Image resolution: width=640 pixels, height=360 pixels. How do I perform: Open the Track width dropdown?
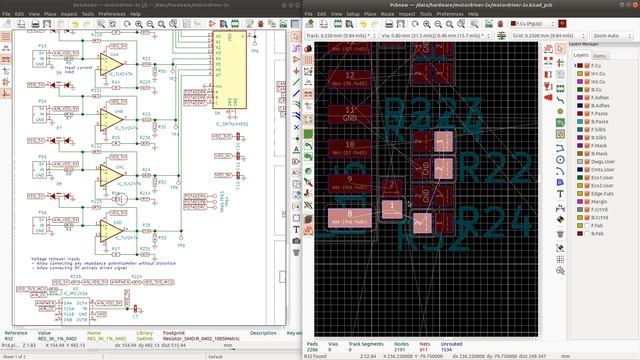pos(340,36)
